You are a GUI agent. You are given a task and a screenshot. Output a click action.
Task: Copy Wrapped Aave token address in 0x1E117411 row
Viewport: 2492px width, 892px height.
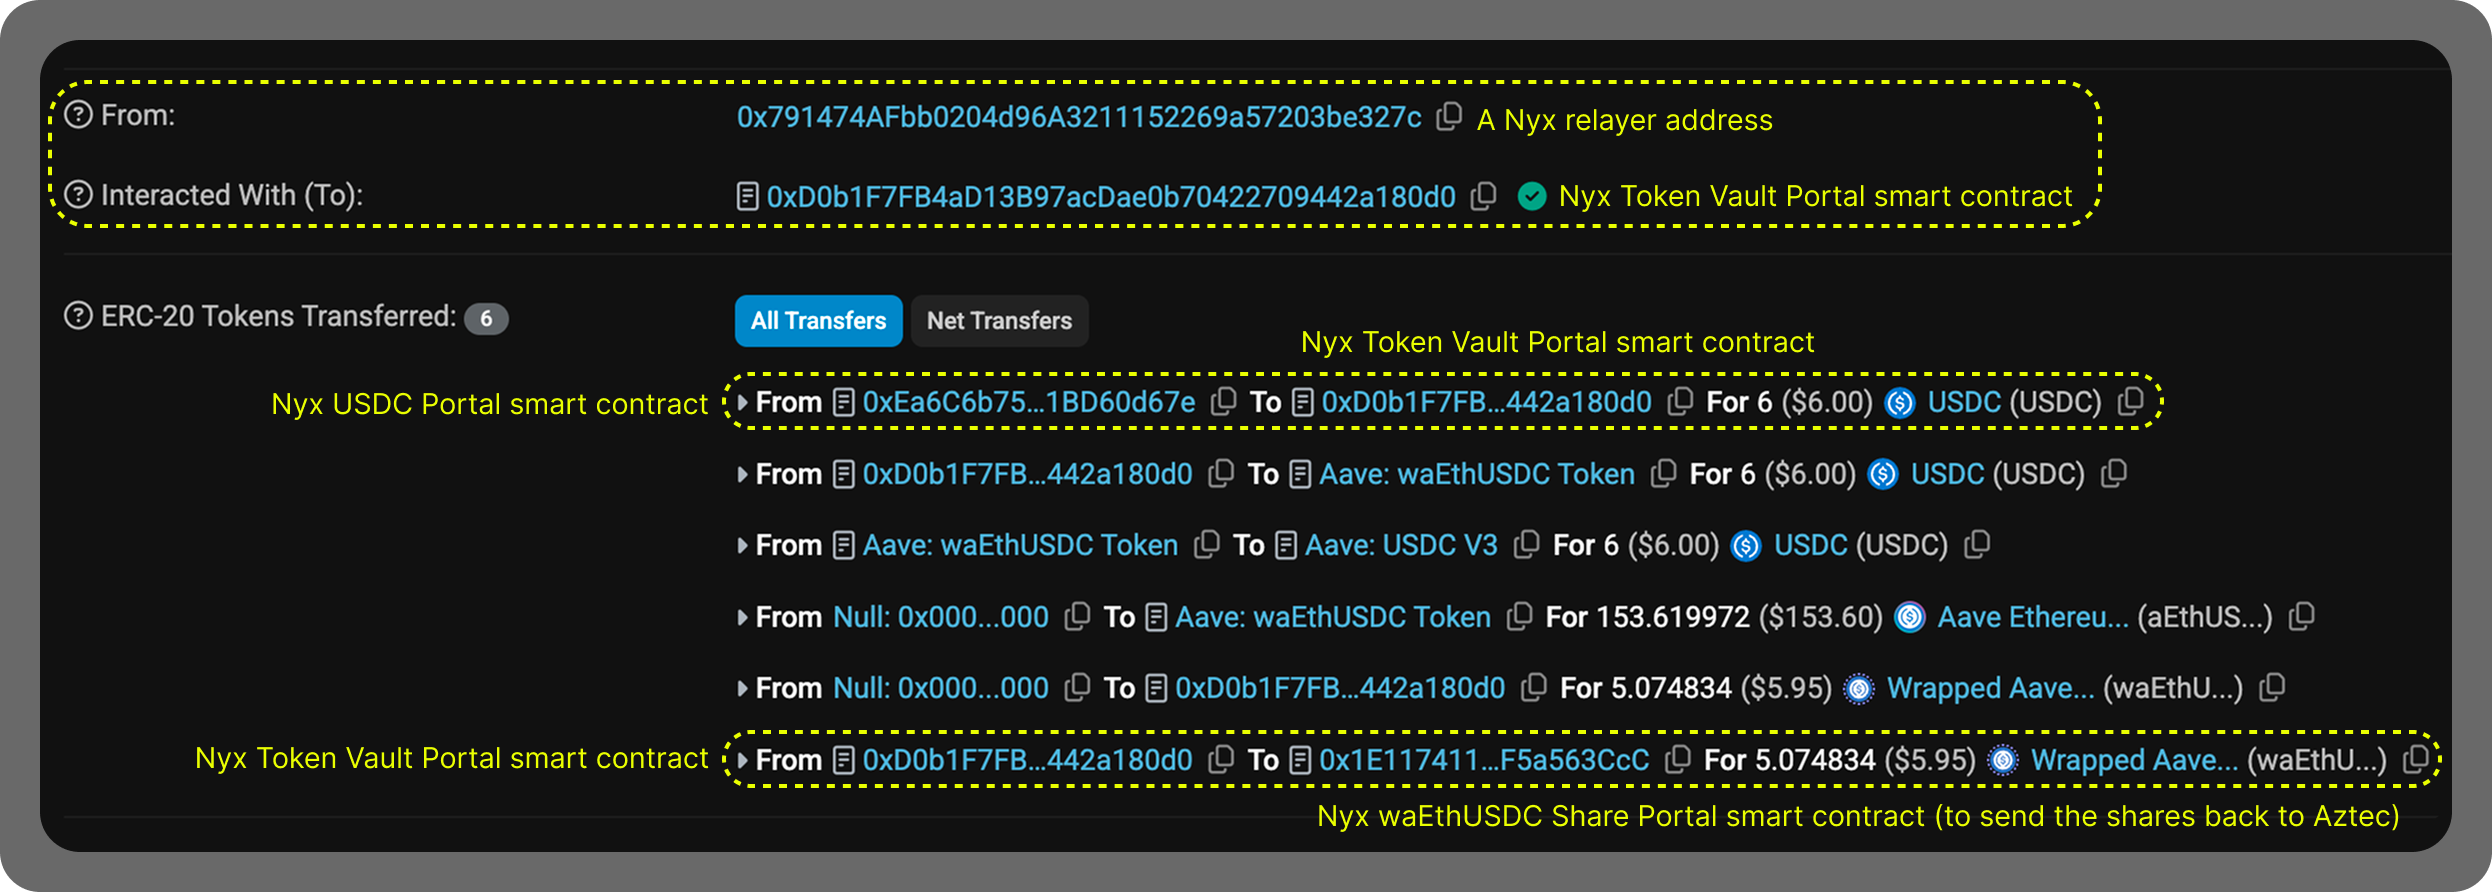pyautogui.click(x=2415, y=760)
